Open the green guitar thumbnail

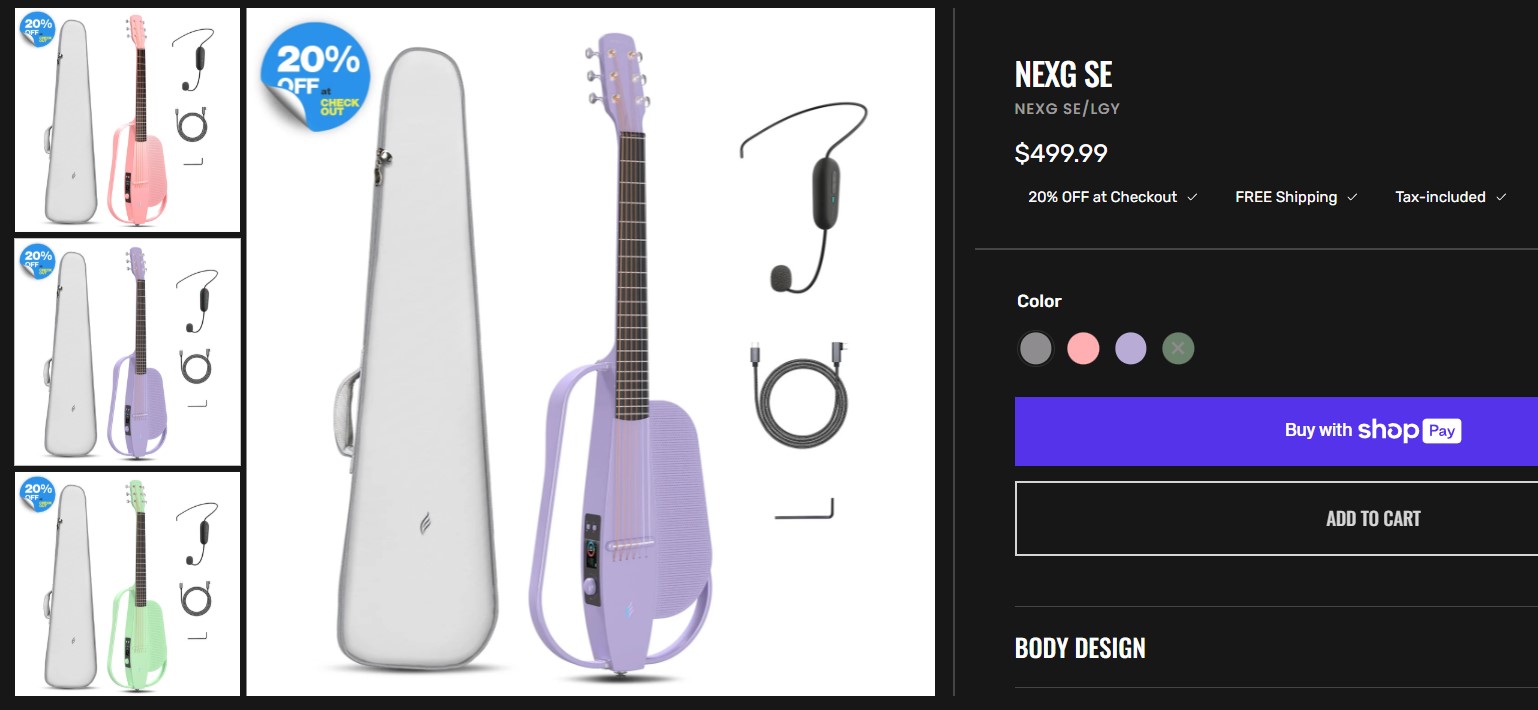click(127, 584)
